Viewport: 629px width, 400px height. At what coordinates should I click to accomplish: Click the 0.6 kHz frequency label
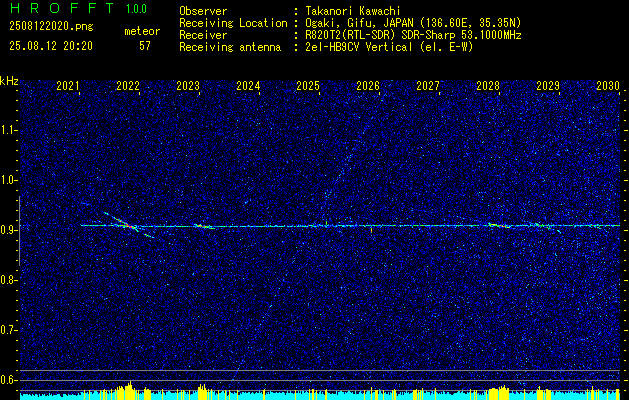coord(8,380)
